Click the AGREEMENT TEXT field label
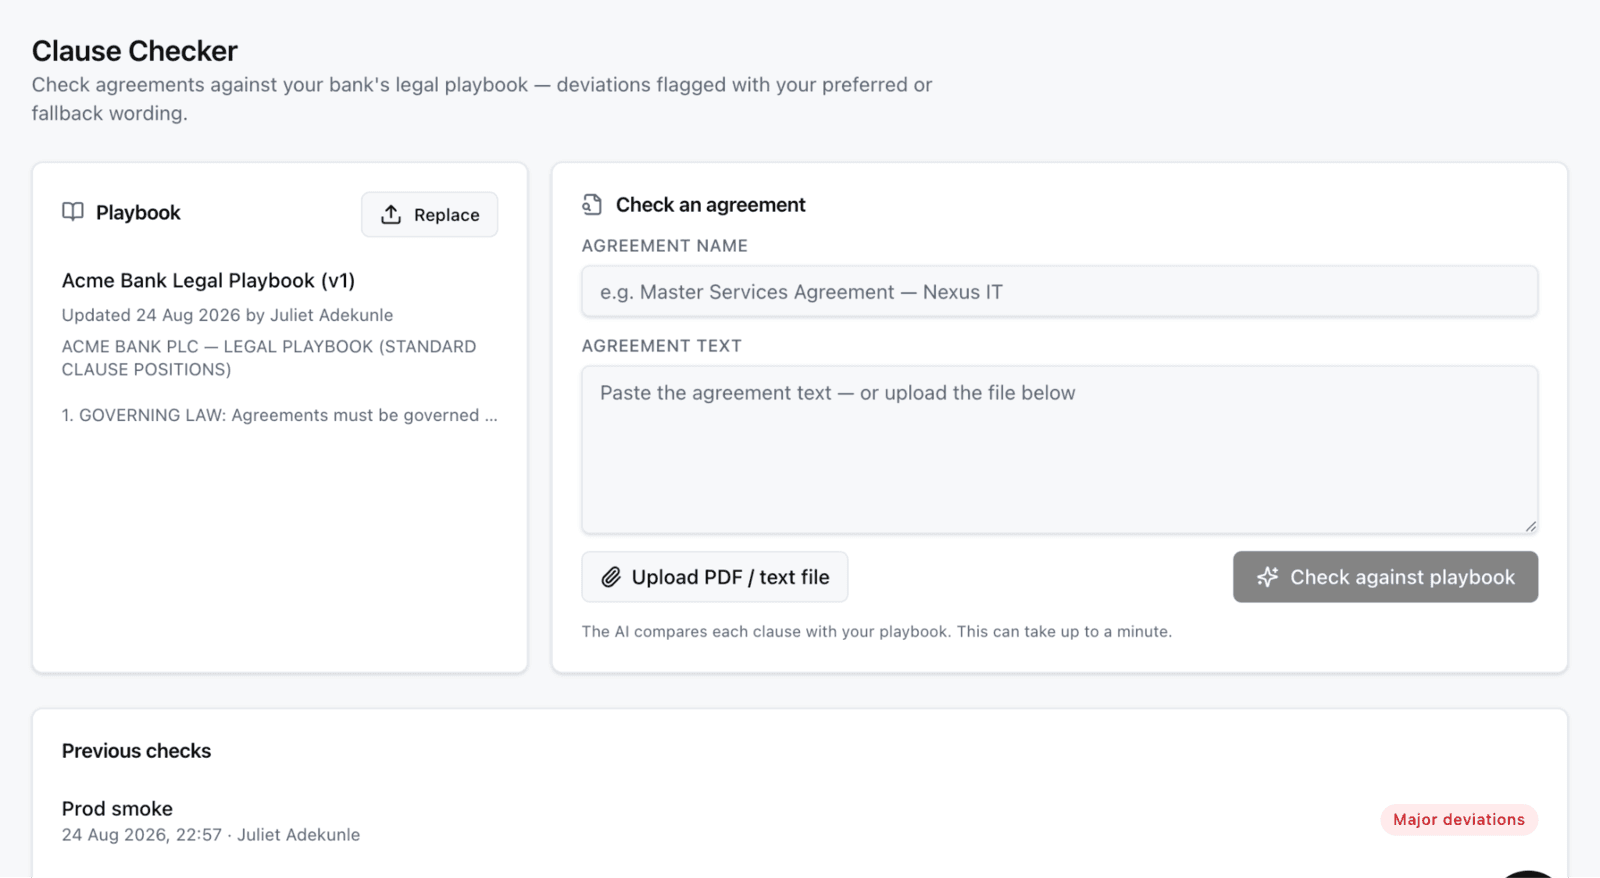 pos(662,346)
